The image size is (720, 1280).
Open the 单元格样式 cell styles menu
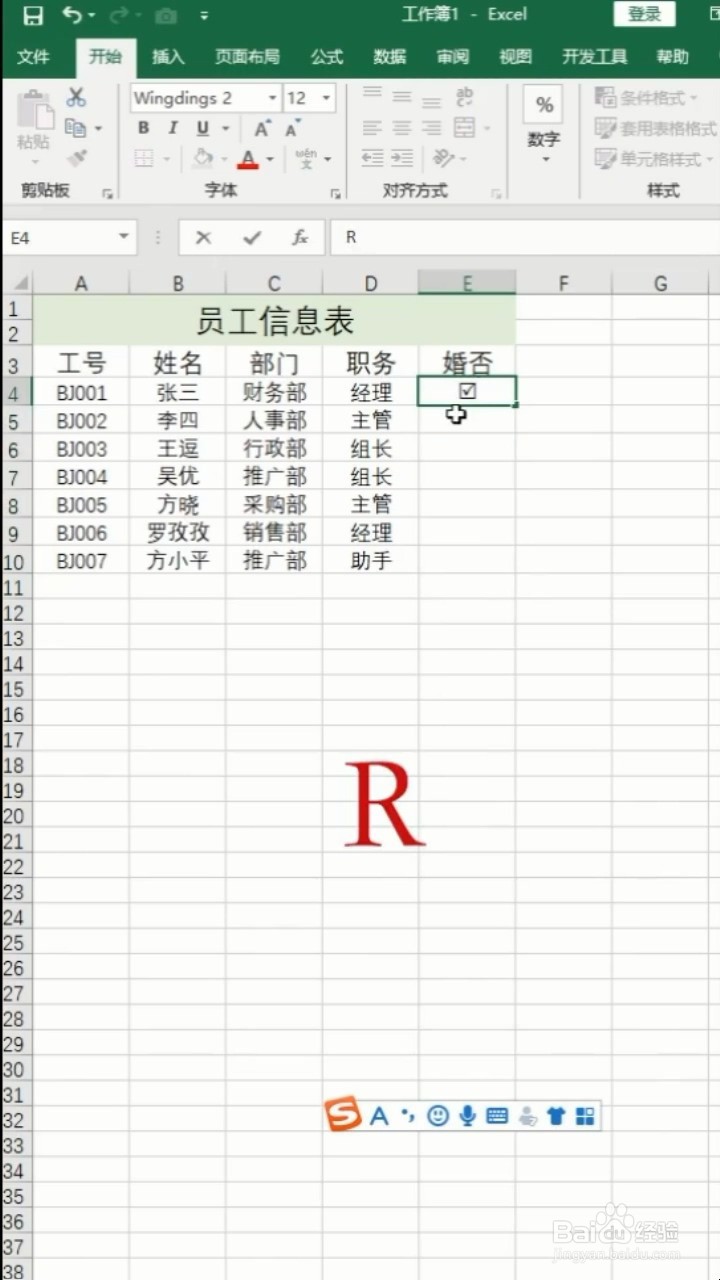click(654, 158)
